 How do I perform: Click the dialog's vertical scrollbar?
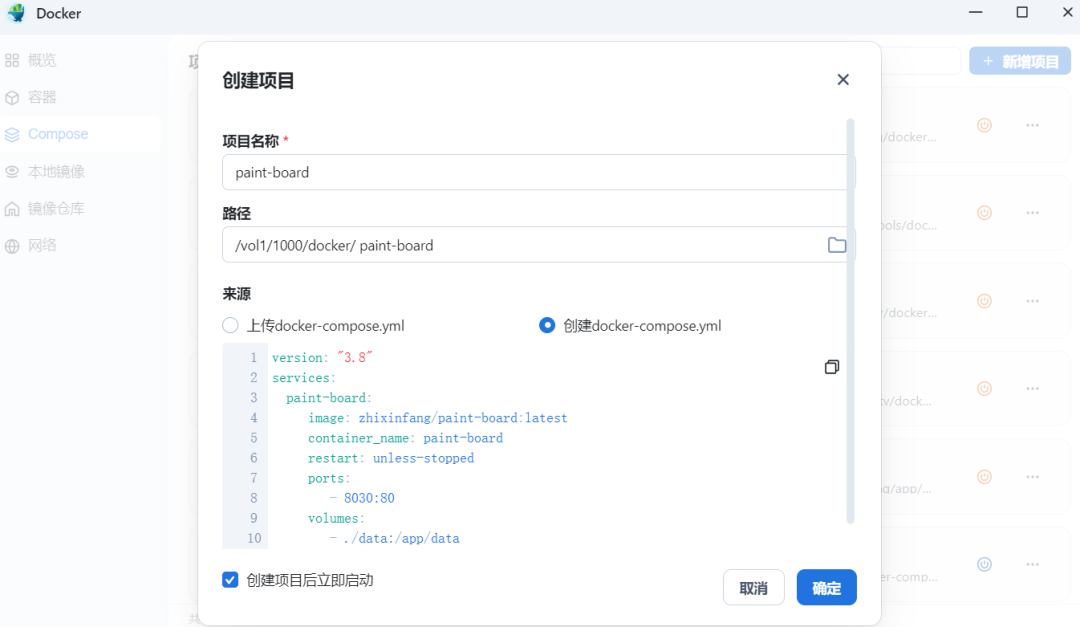coord(851,320)
